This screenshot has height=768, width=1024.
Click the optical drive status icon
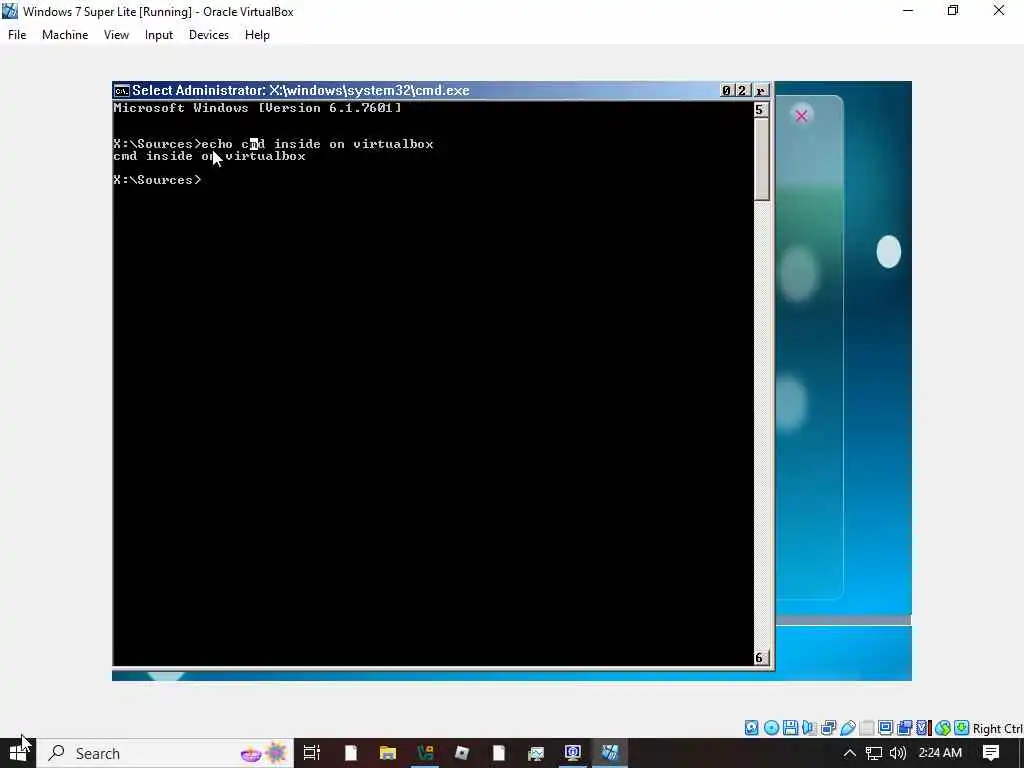tap(771, 728)
